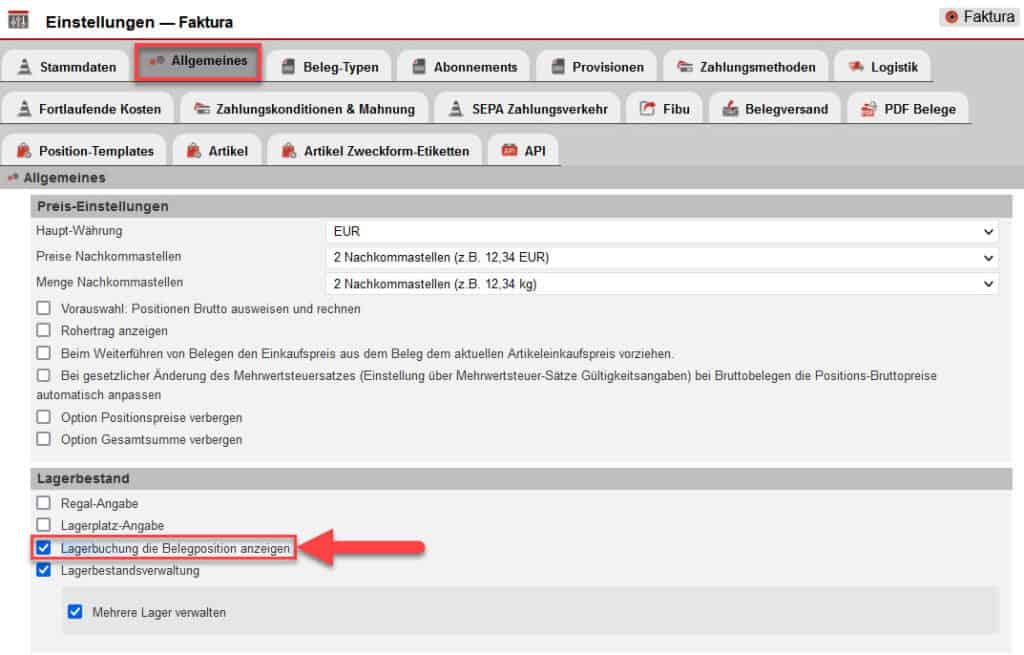Viewport: 1024px width, 655px height.
Task: Check the Regal-Angabe option
Action: tap(44, 503)
